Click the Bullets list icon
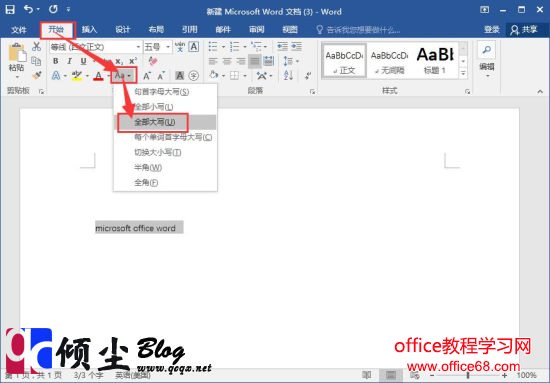Screen dimensions: 550x383 [x=213, y=47]
